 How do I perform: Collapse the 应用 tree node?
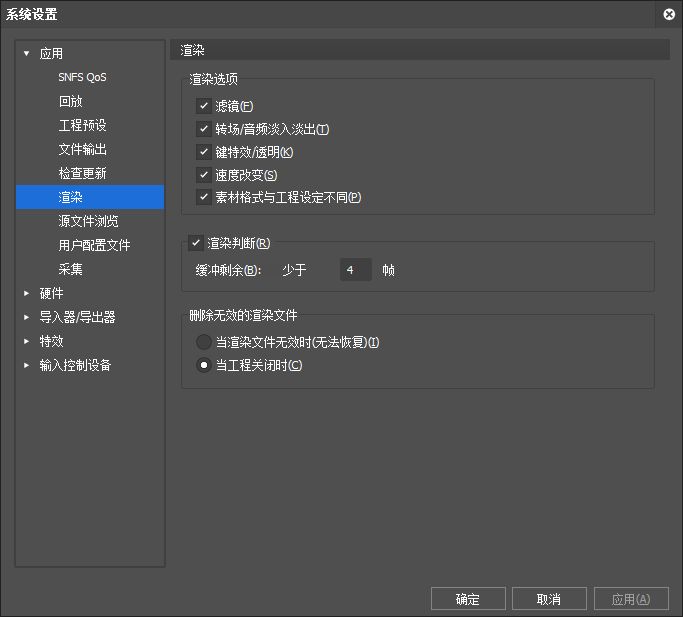coord(27,54)
